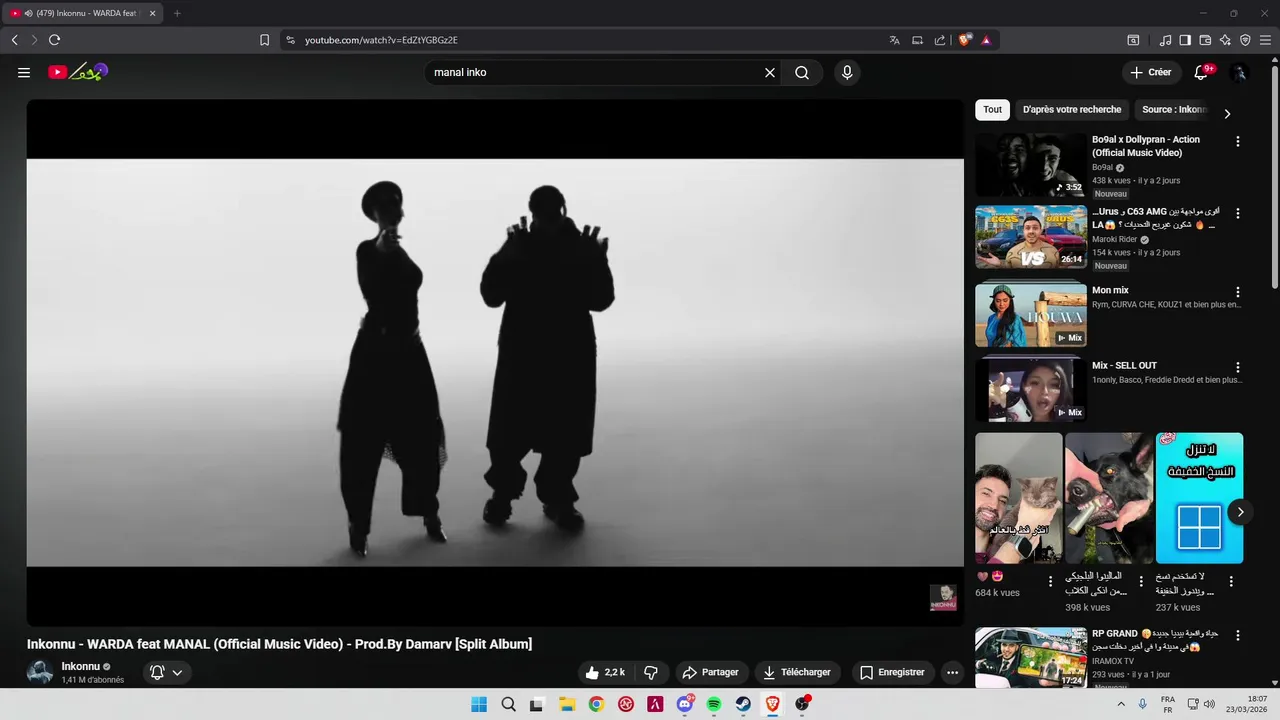
Task: Like the video showing 2,2 k
Action: coord(607,672)
